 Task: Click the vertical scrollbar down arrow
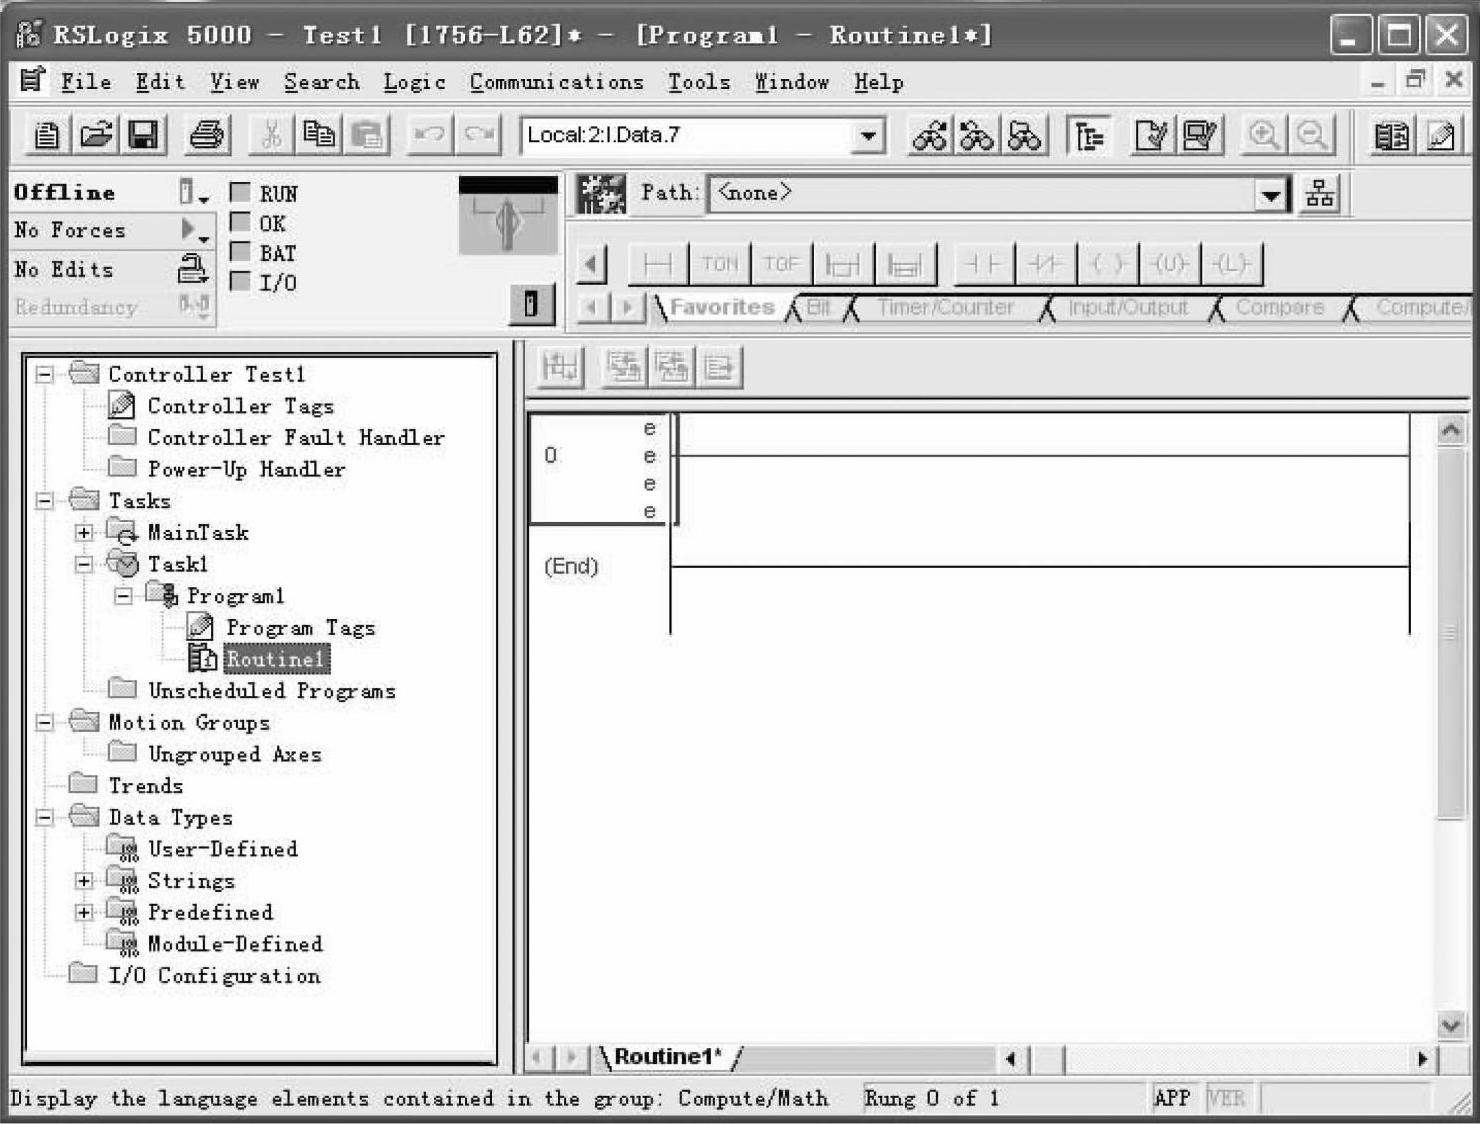point(1450,1025)
